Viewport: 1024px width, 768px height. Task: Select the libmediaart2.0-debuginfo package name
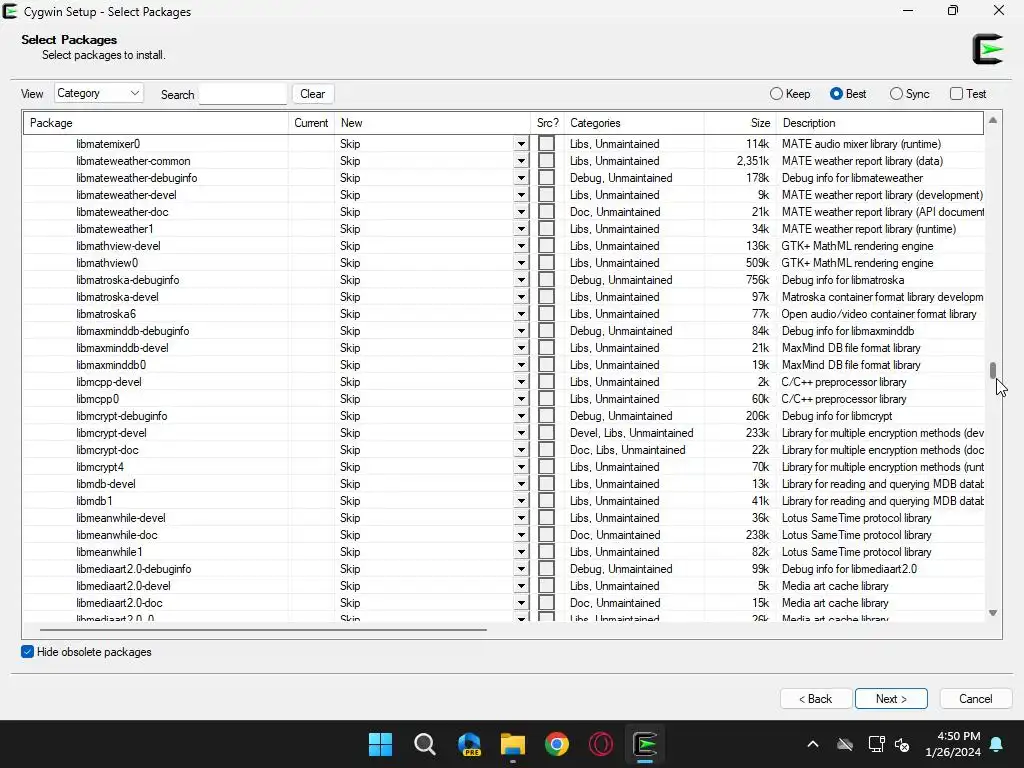click(133, 569)
